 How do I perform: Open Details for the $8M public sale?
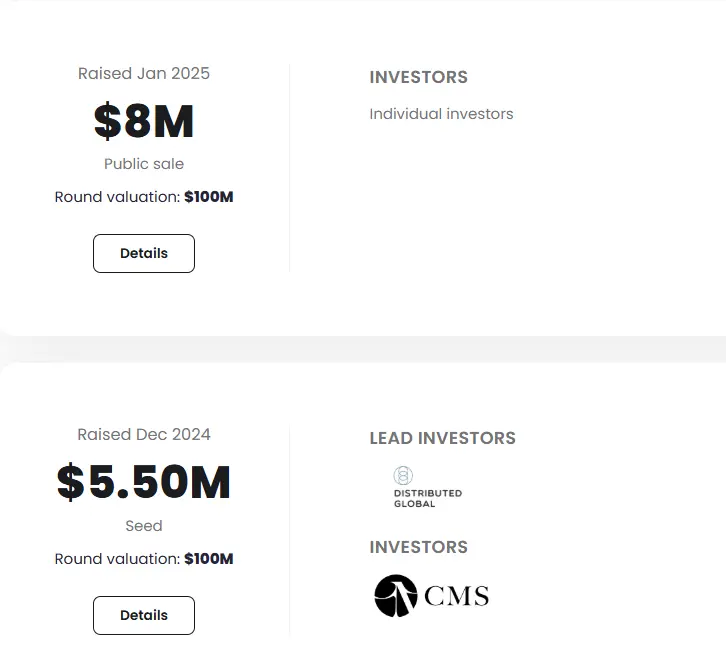point(144,253)
